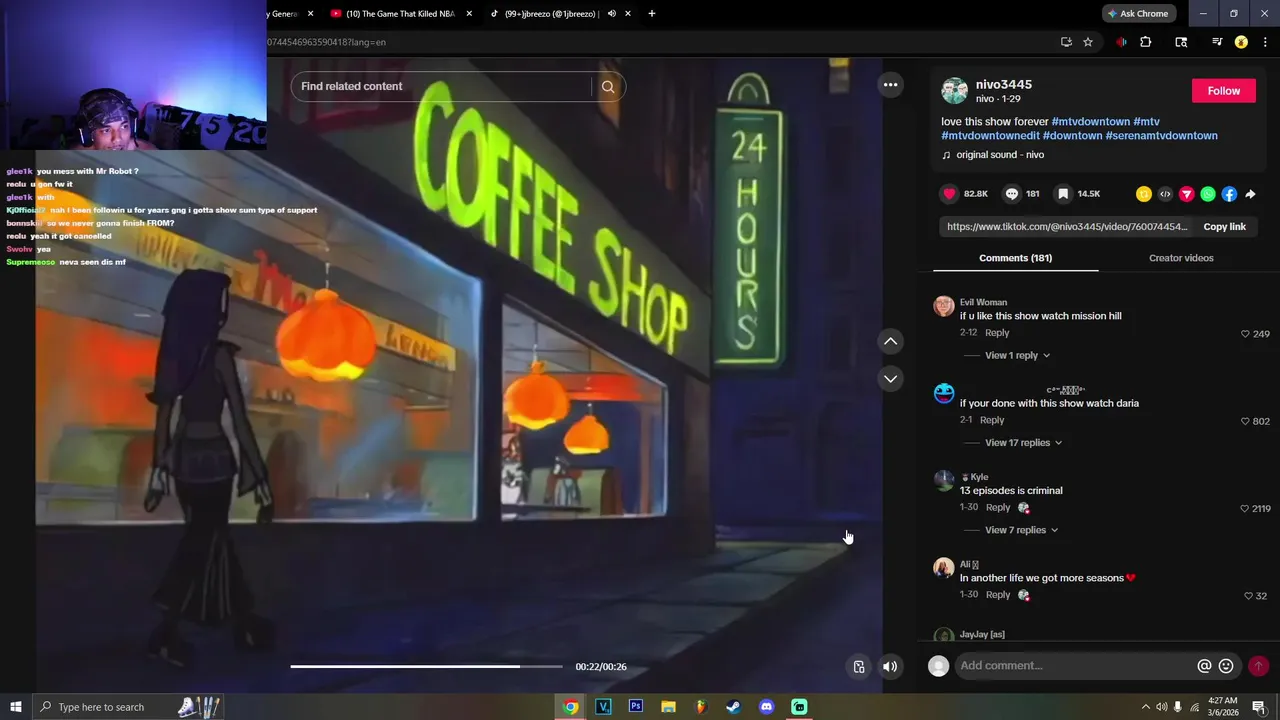
Task: Reply to Ali's comment
Action: [998, 595]
